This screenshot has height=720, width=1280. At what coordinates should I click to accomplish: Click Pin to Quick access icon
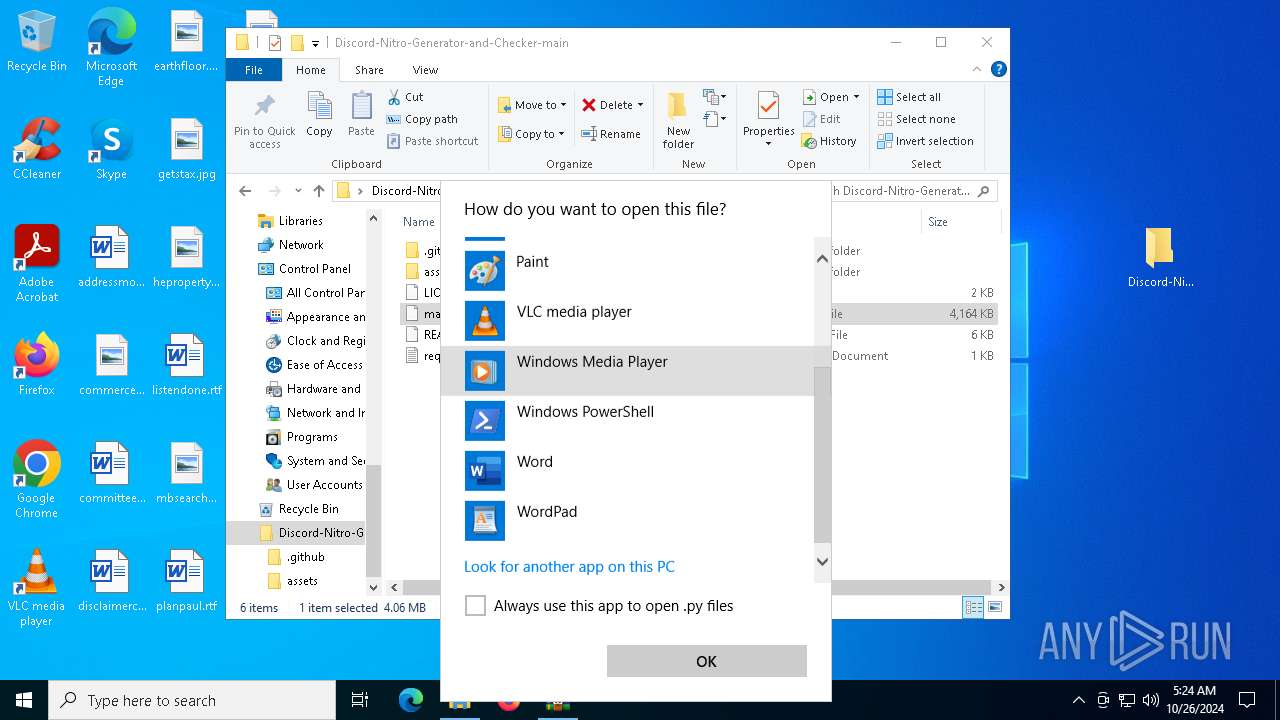(x=264, y=120)
